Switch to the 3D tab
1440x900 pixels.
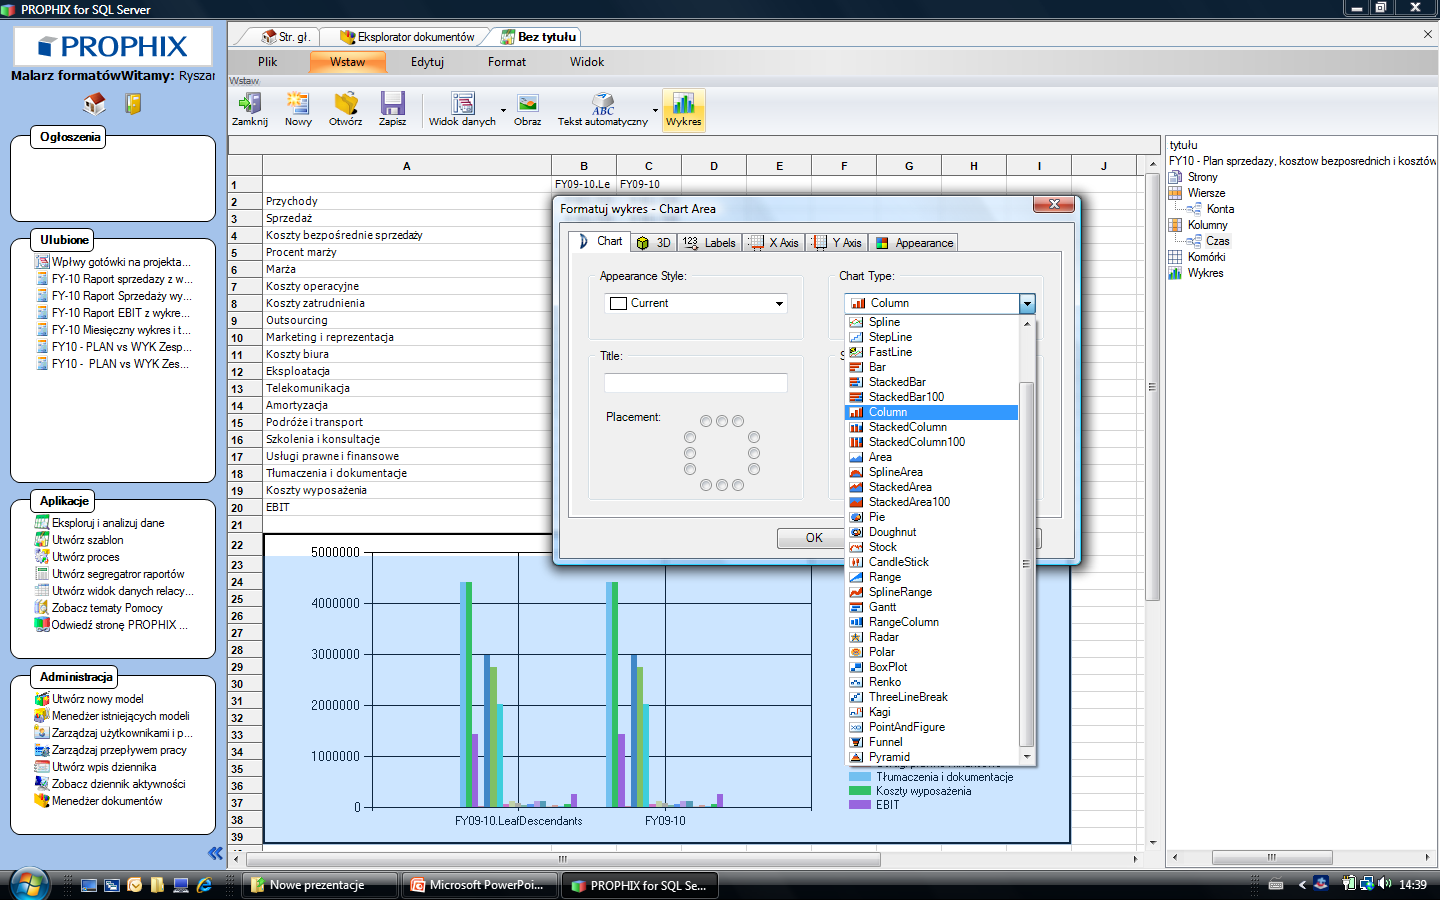point(654,243)
